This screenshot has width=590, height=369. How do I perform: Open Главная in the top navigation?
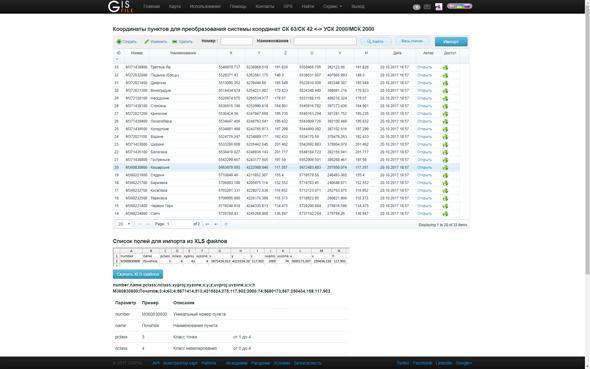(x=152, y=6)
